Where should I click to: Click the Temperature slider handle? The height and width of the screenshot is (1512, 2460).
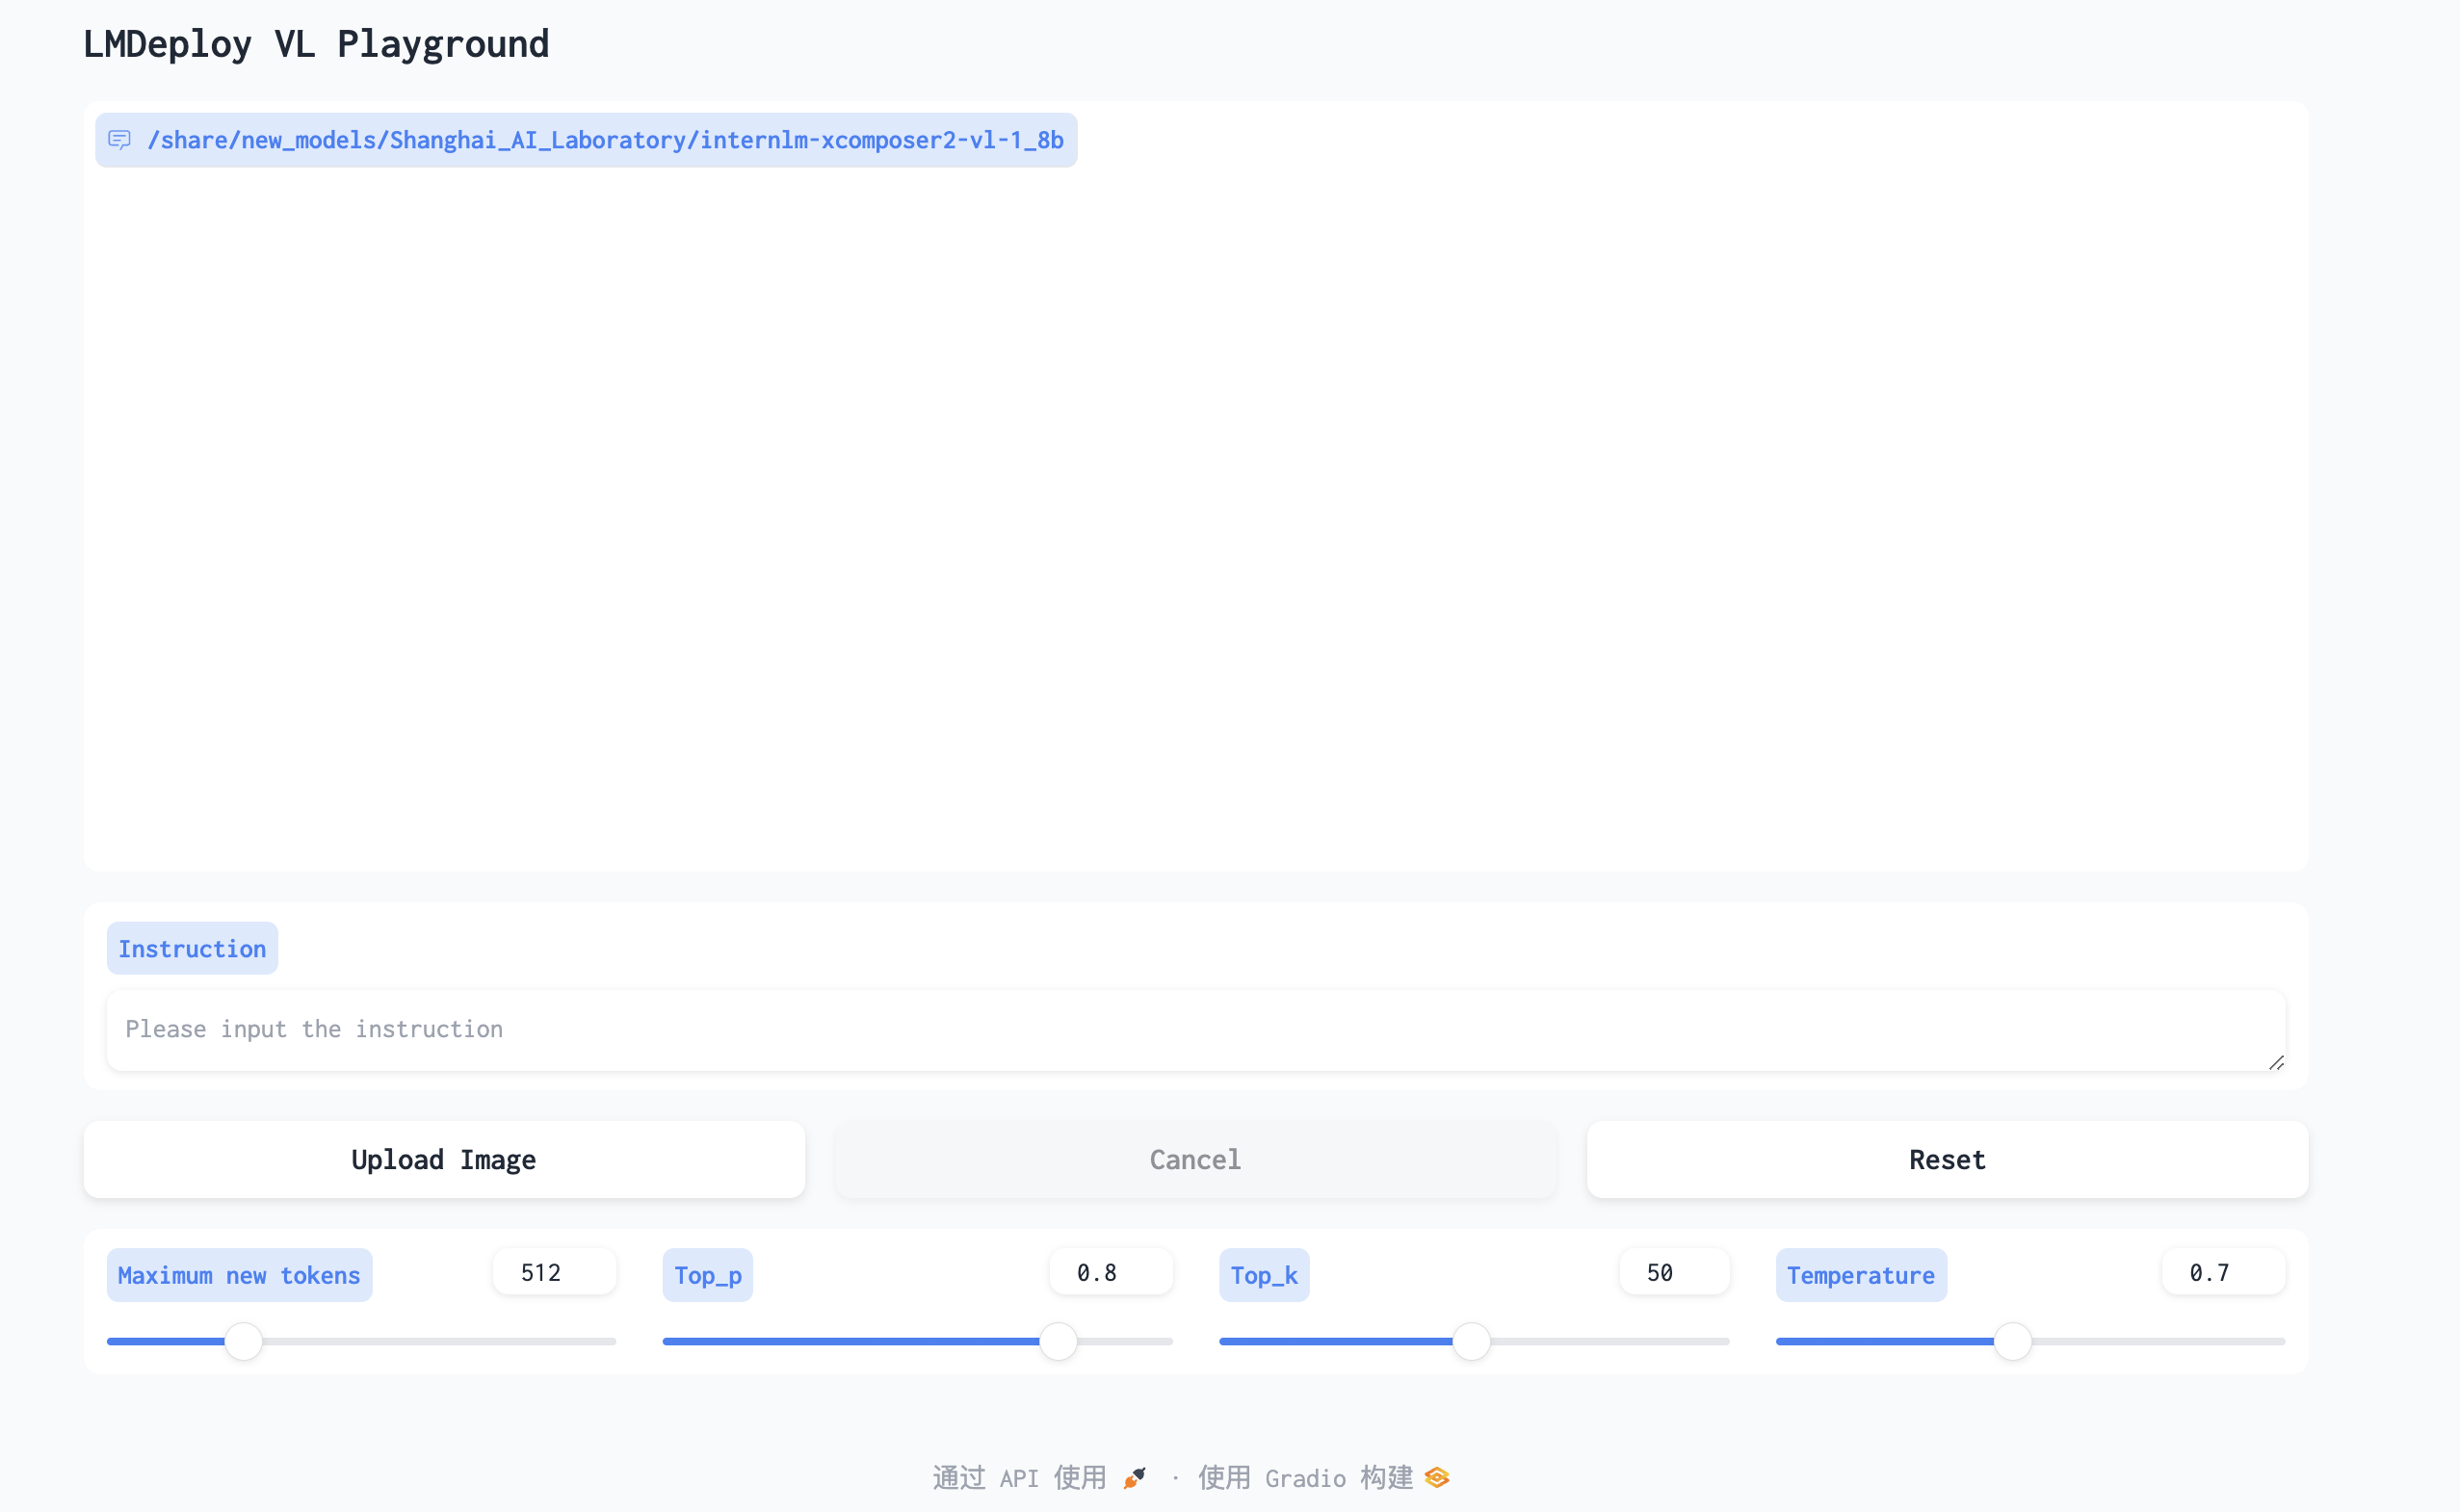[x=2012, y=1341]
